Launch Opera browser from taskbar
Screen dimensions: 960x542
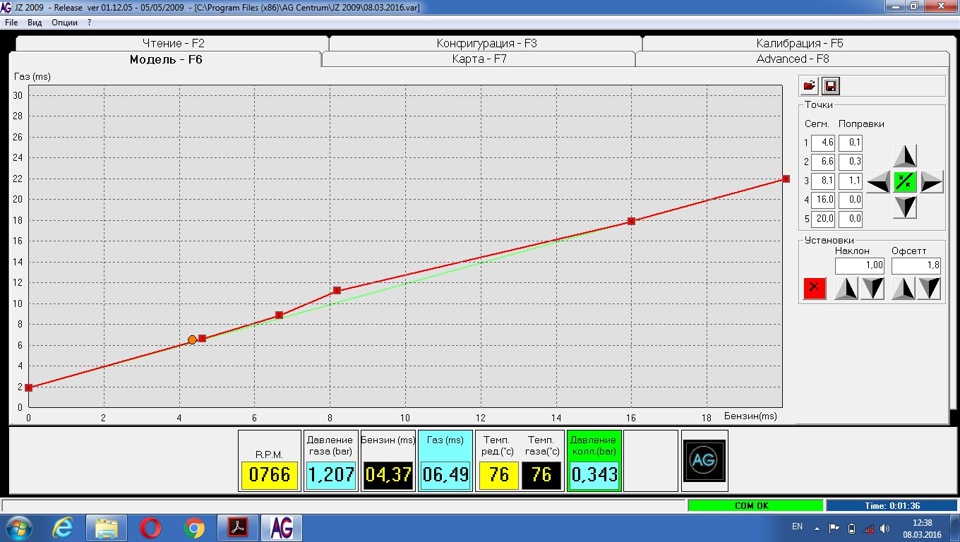pyautogui.click(x=150, y=527)
